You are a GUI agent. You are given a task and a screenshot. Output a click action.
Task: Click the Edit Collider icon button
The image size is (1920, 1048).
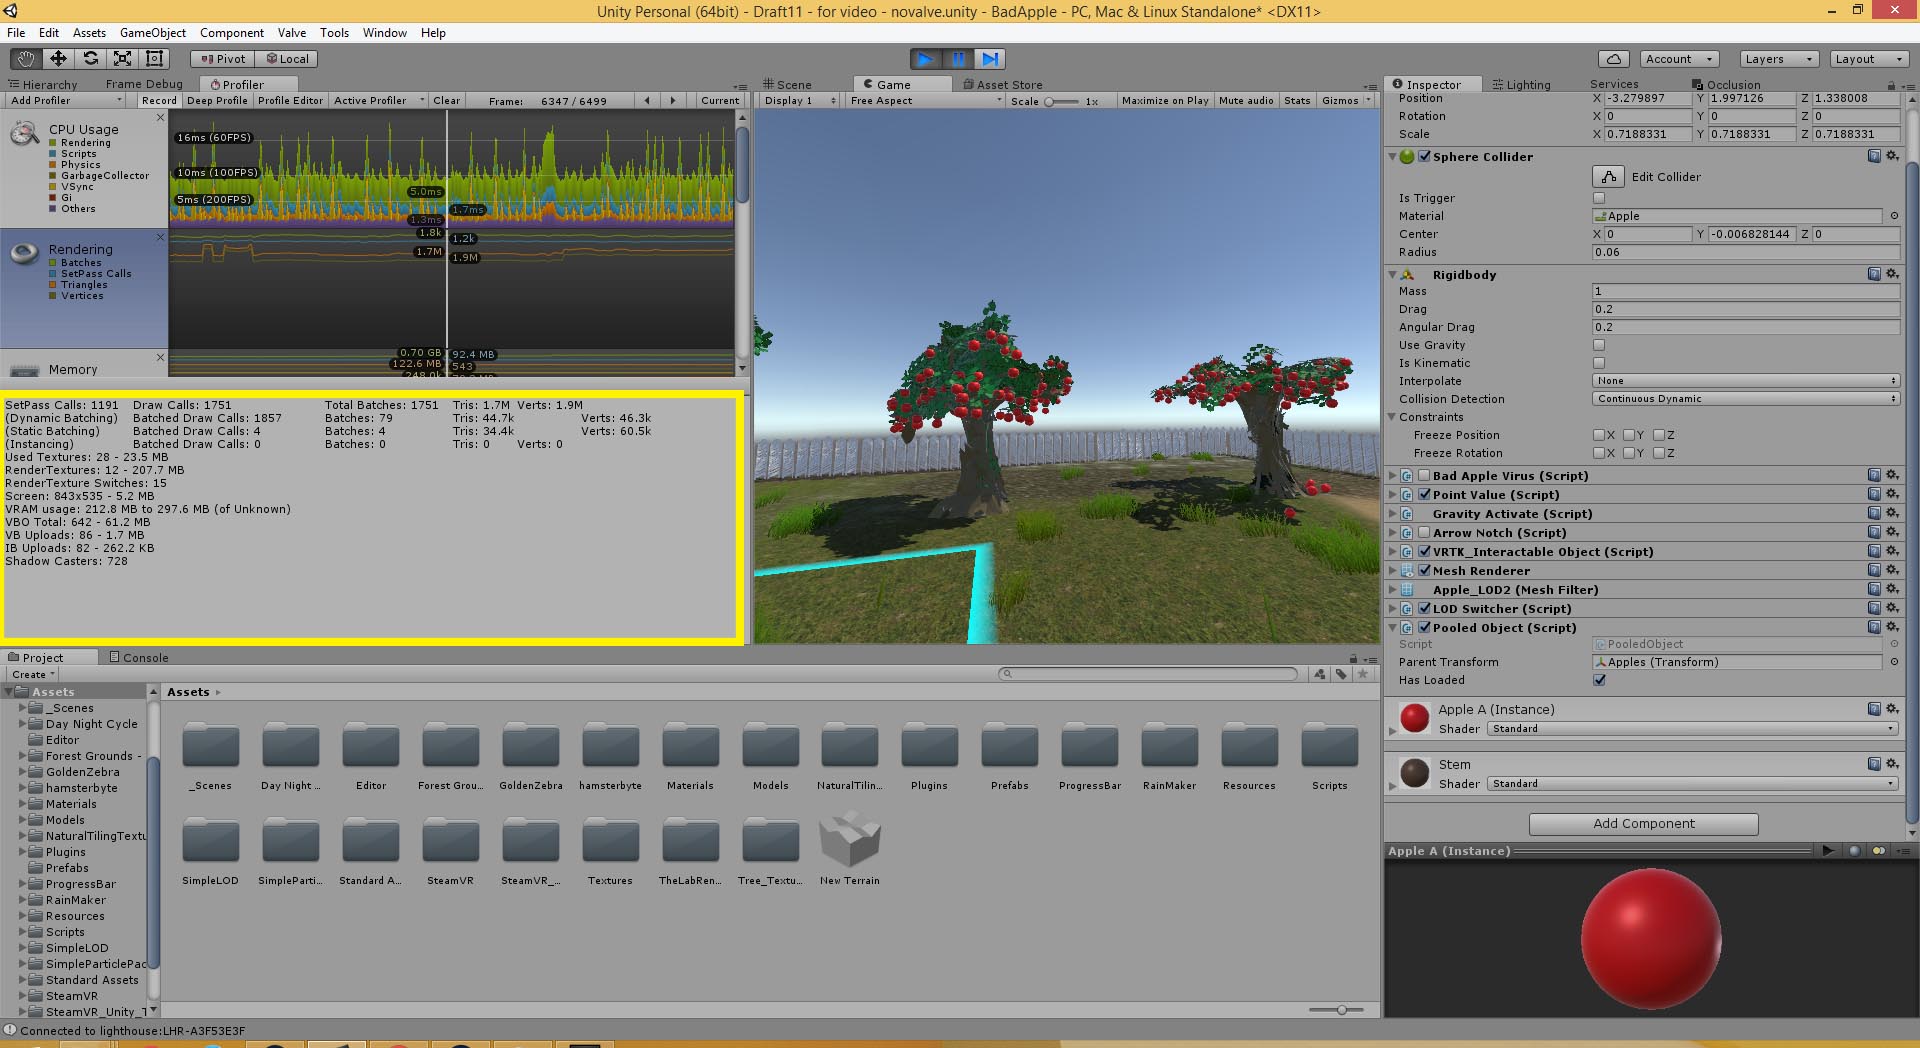(1608, 177)
